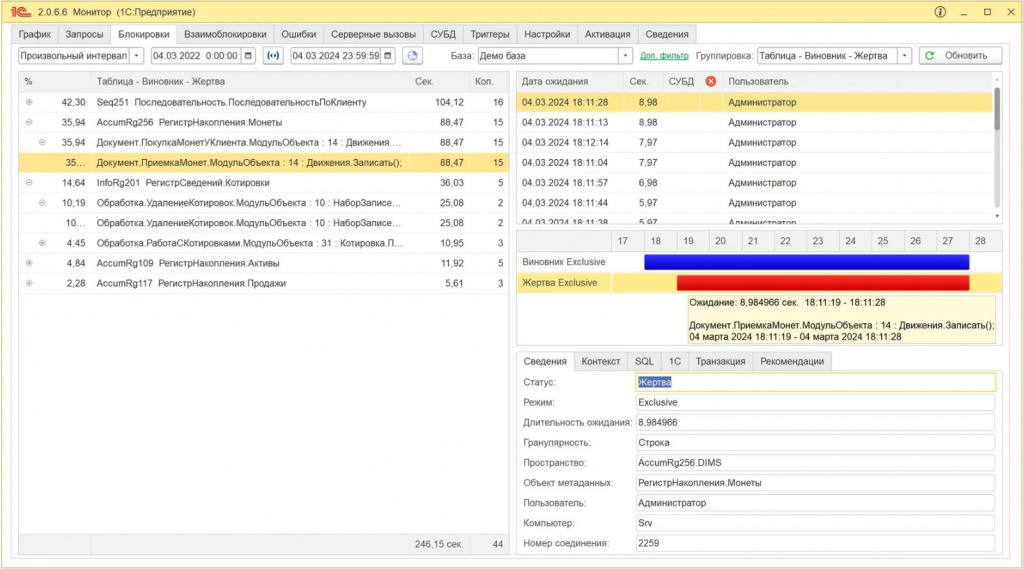Open the SQL detail tab
The height and width of the screenshot is (569, 1023).
(644, 361)
